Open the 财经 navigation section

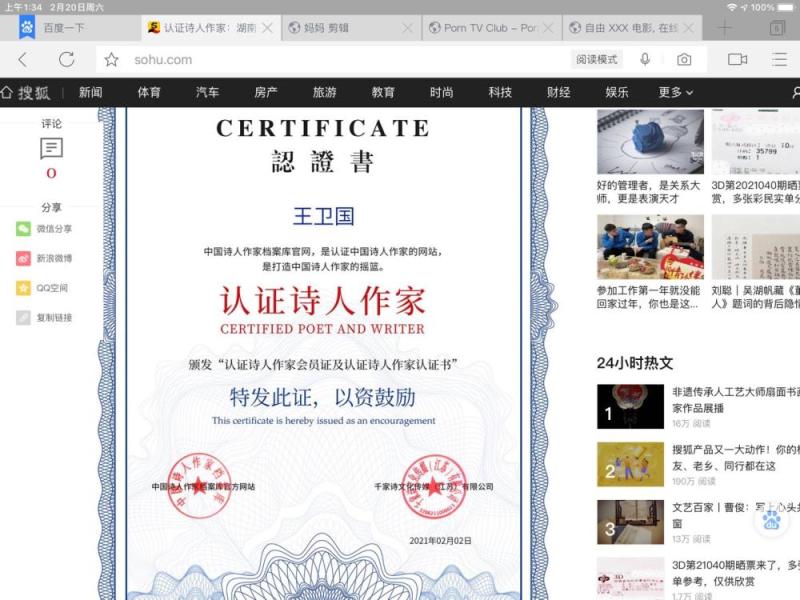(558, 92)
